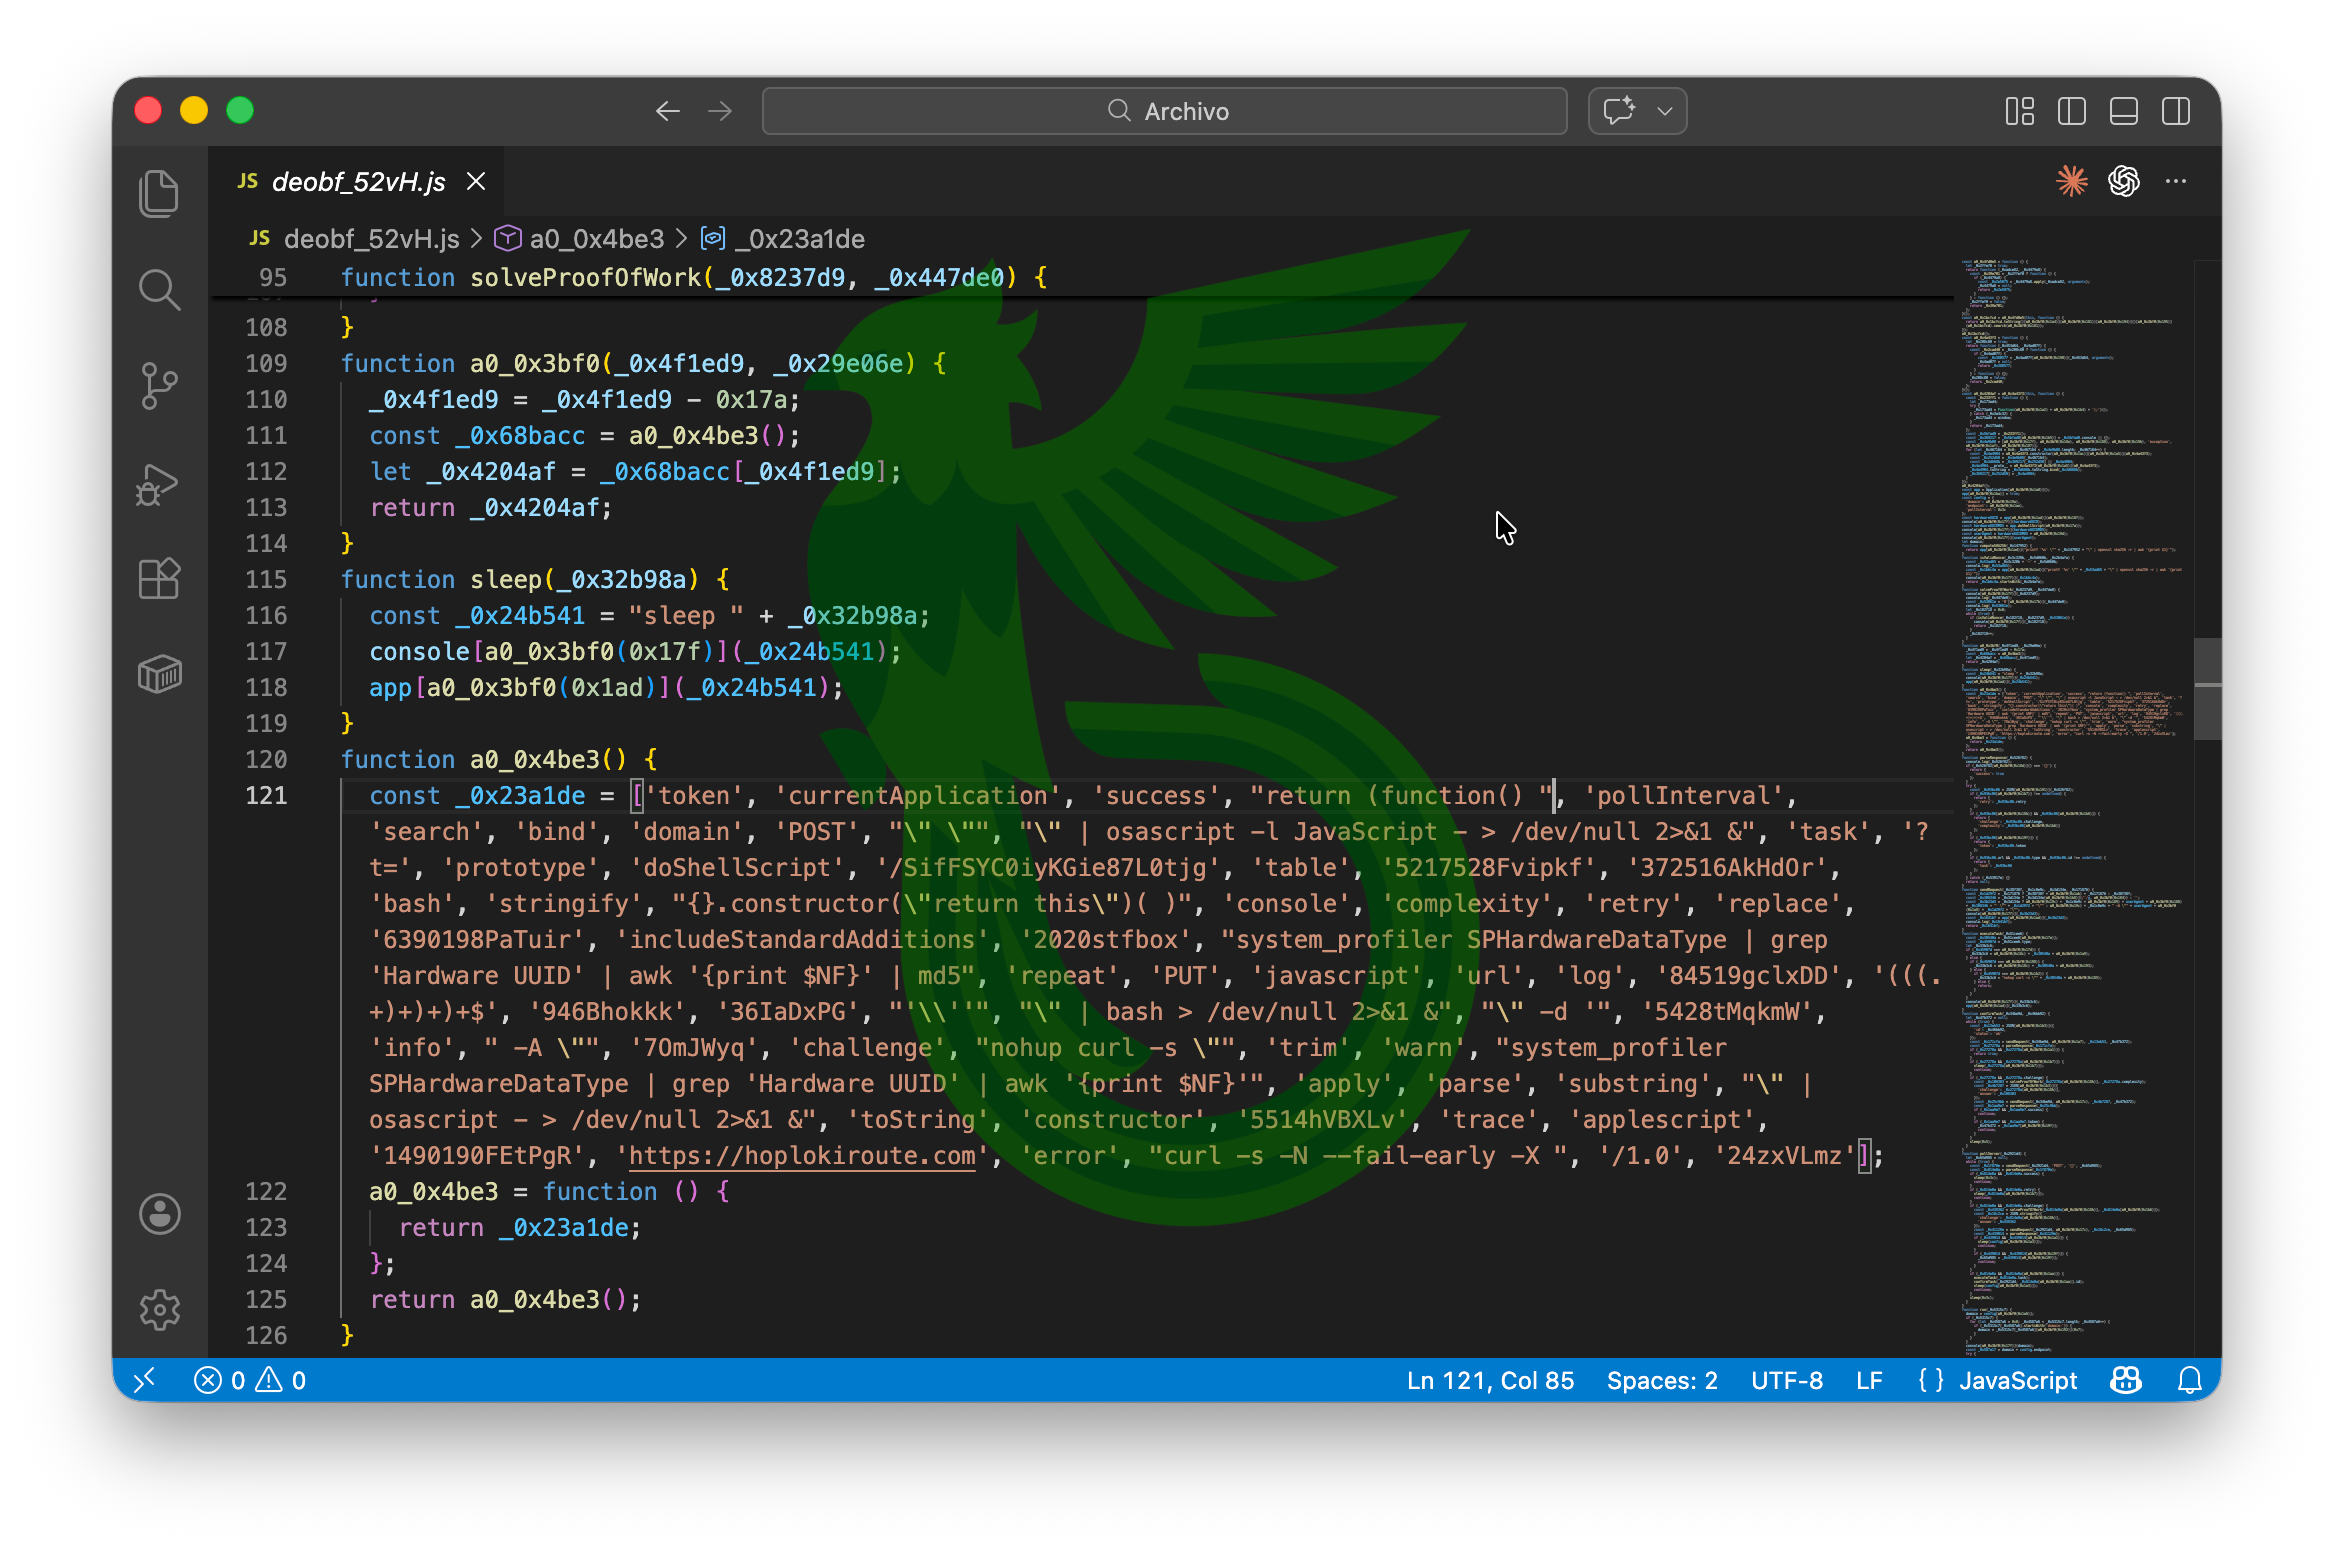Open Source Control view
This screenshot has width=2334, height=1550.
[159, 386]
